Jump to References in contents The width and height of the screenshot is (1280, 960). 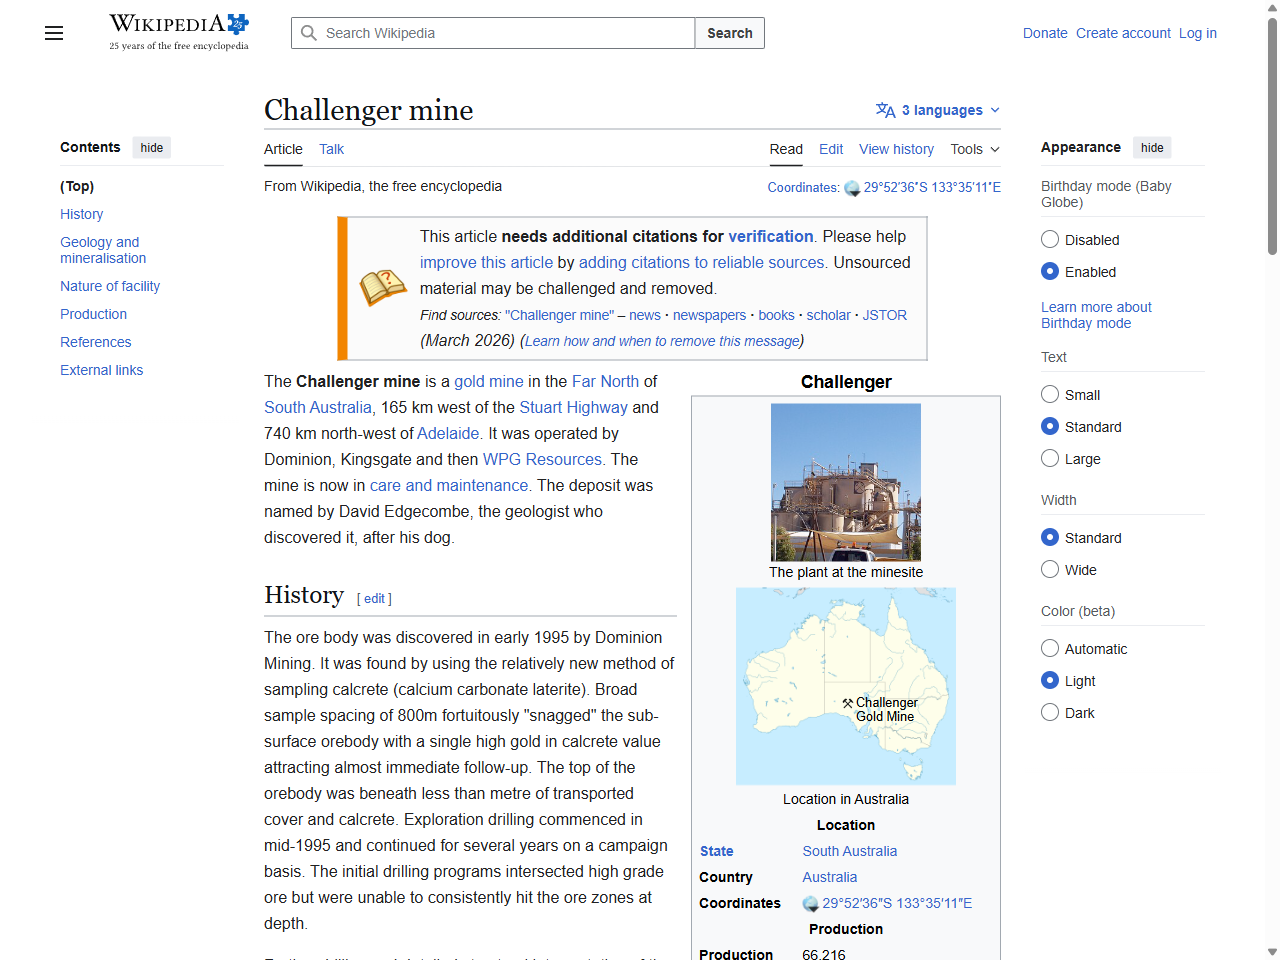pos(95,342)
